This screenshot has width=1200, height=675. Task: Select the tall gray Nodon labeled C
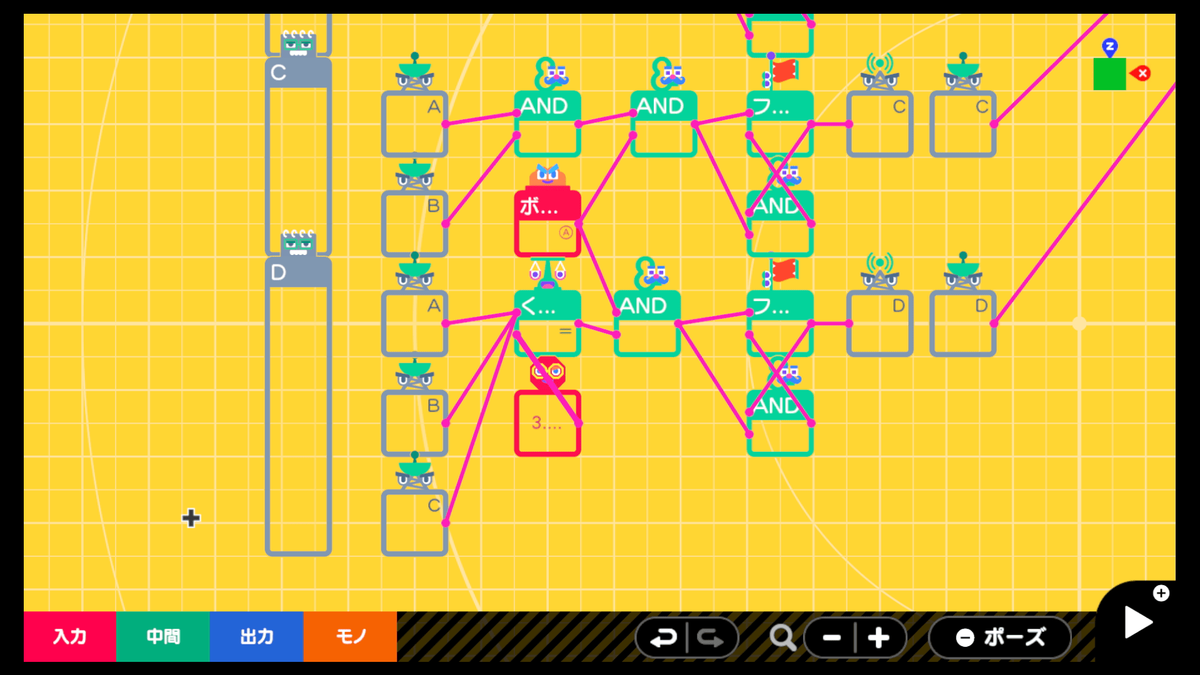pyautogui.click(x=298, y=156)
